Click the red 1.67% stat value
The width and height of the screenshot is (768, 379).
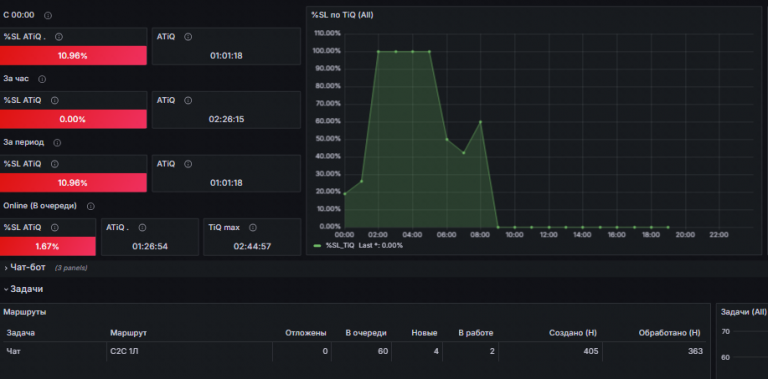point(48,246)
